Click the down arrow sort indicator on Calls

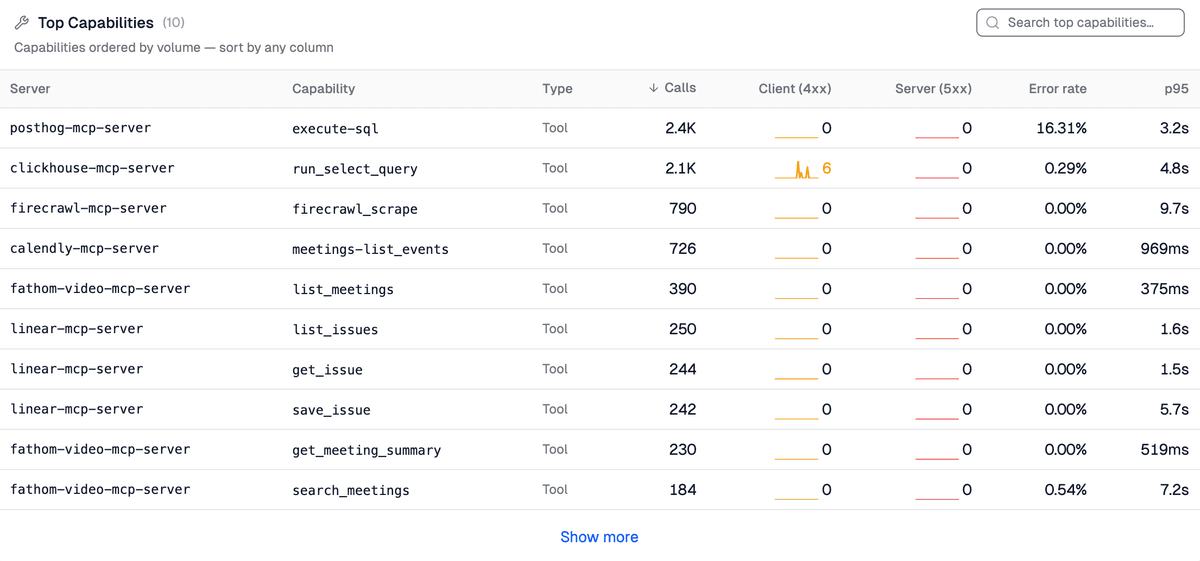(654, 88)
